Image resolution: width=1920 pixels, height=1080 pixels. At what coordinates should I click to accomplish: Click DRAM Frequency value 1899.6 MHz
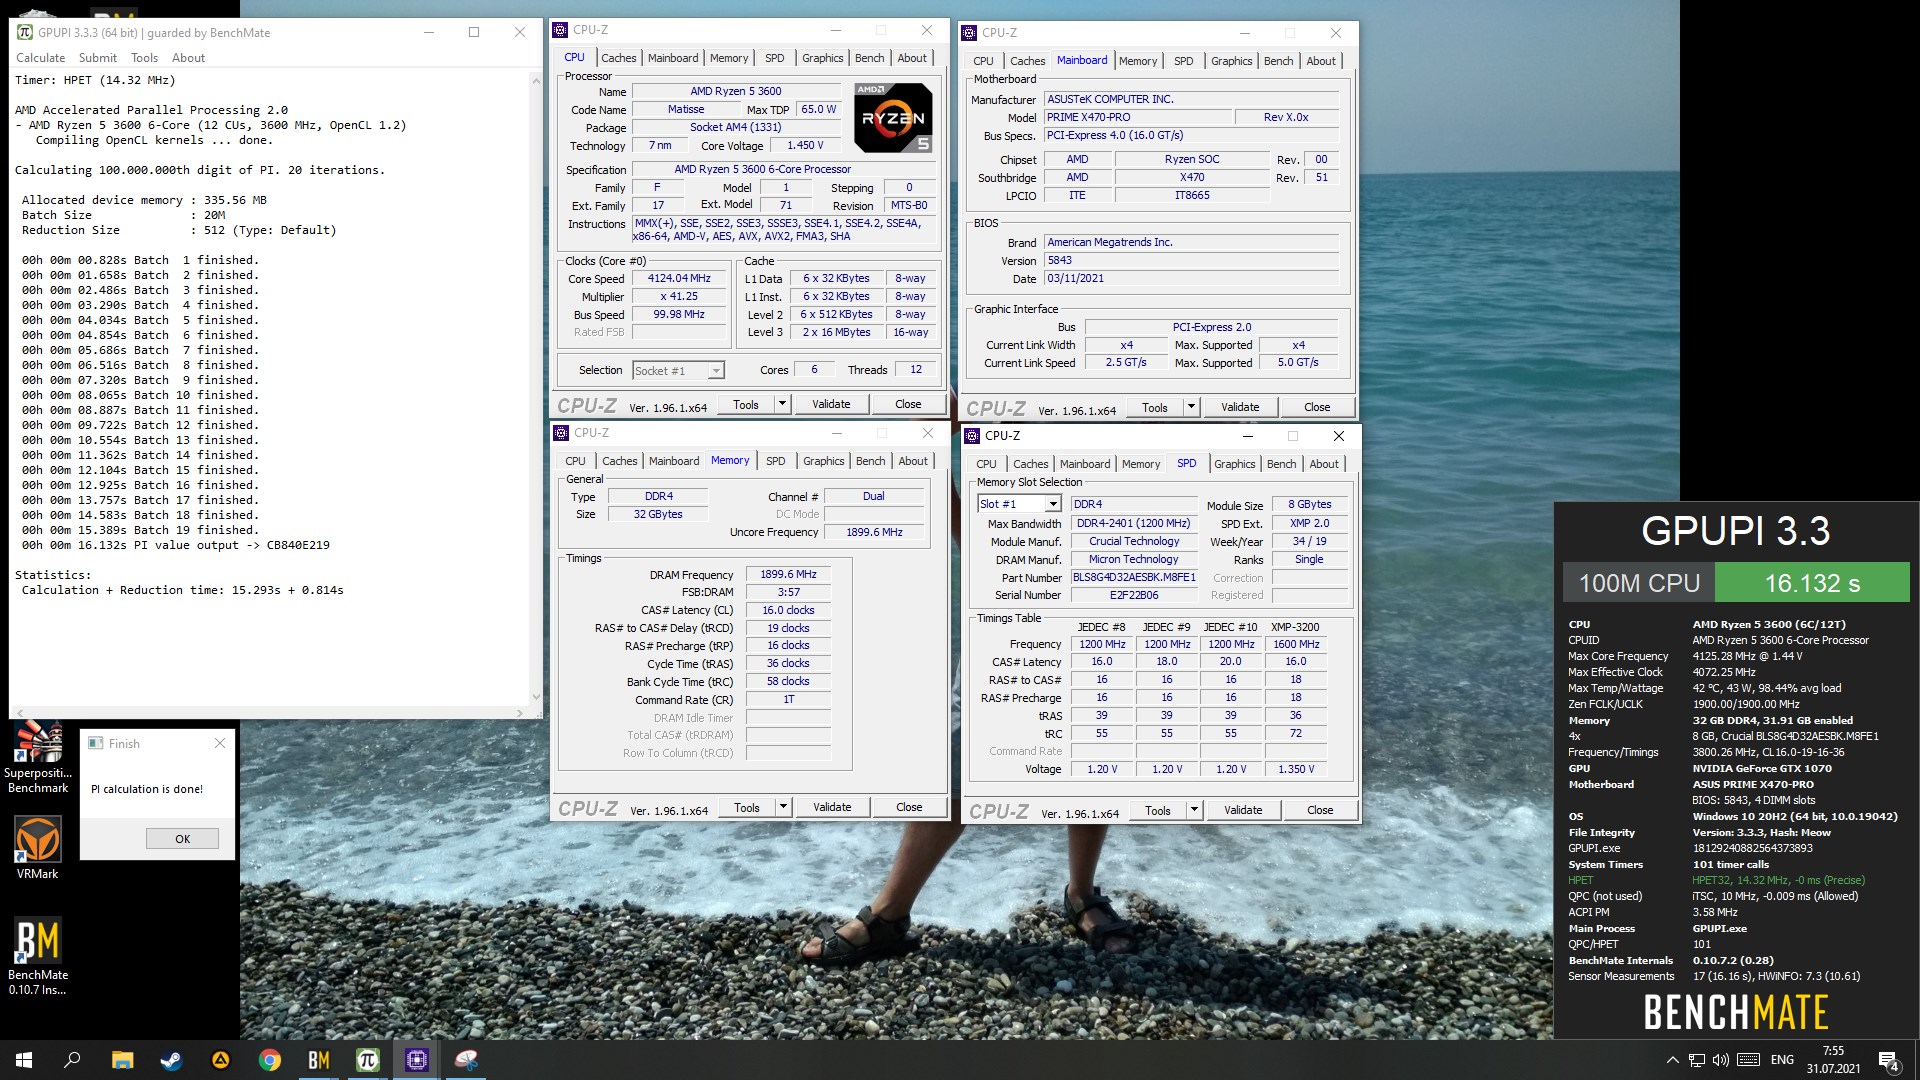tap(788, 574)
